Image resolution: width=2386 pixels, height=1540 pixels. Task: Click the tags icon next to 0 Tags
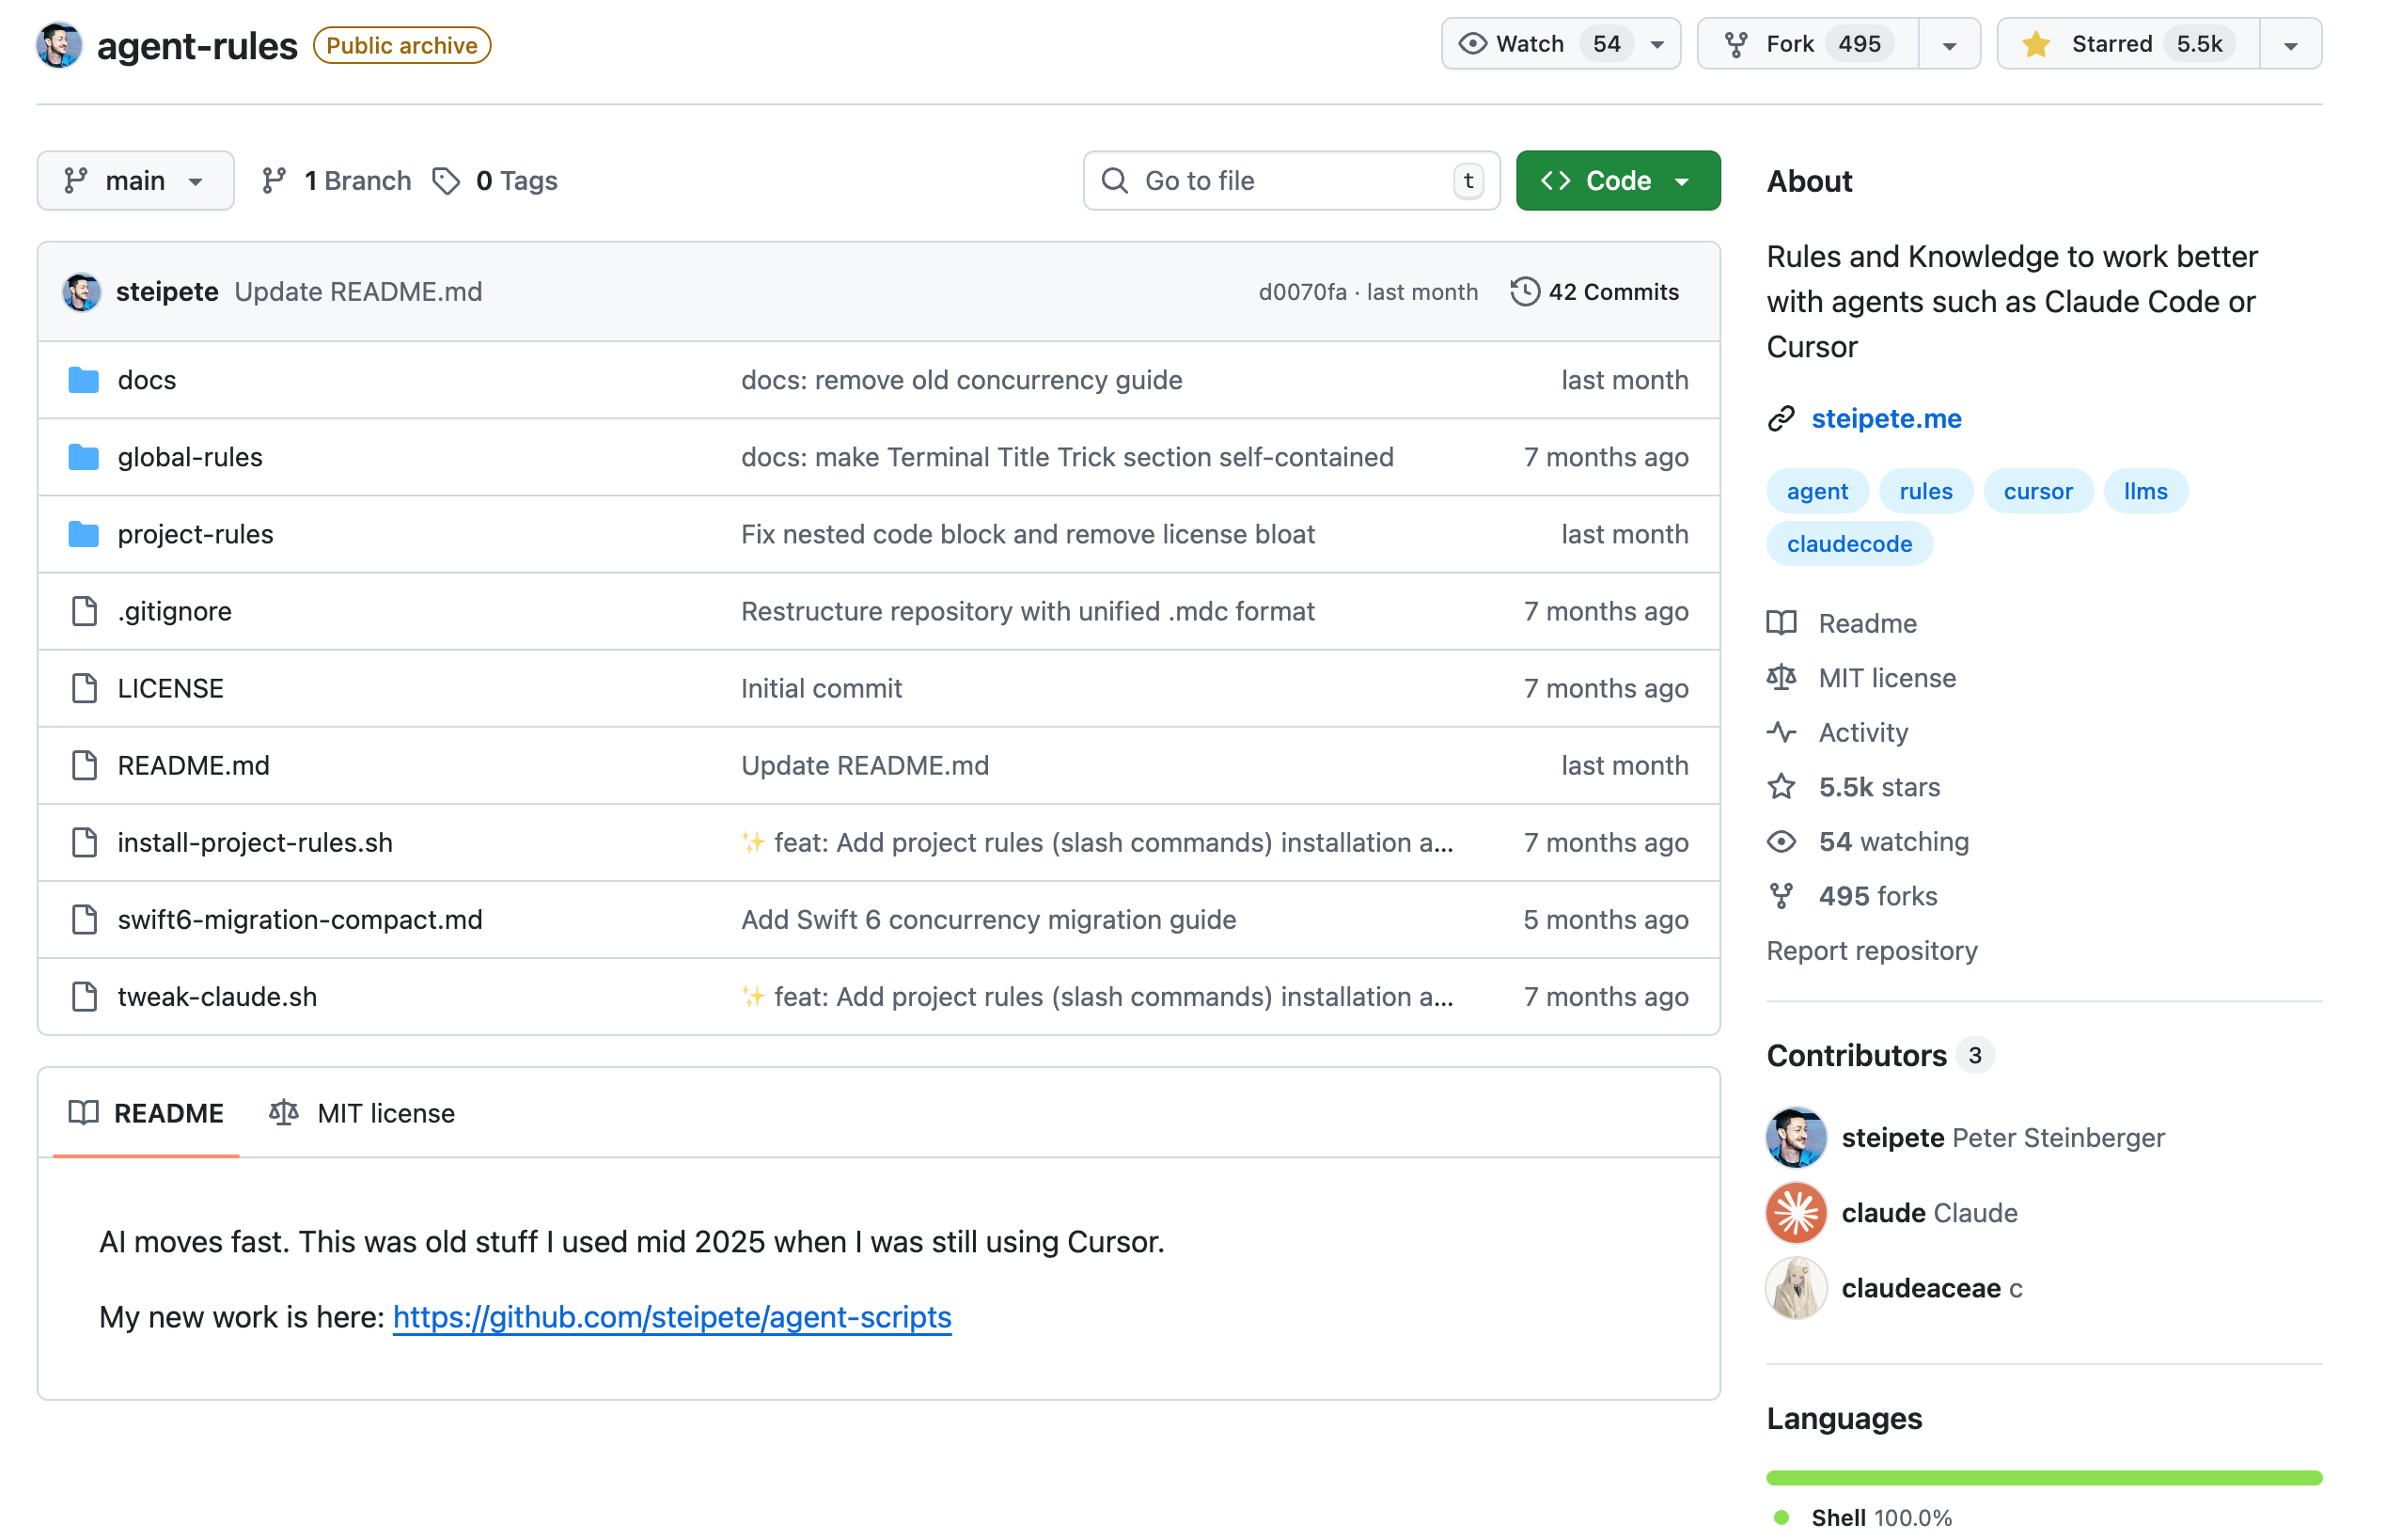446,181
